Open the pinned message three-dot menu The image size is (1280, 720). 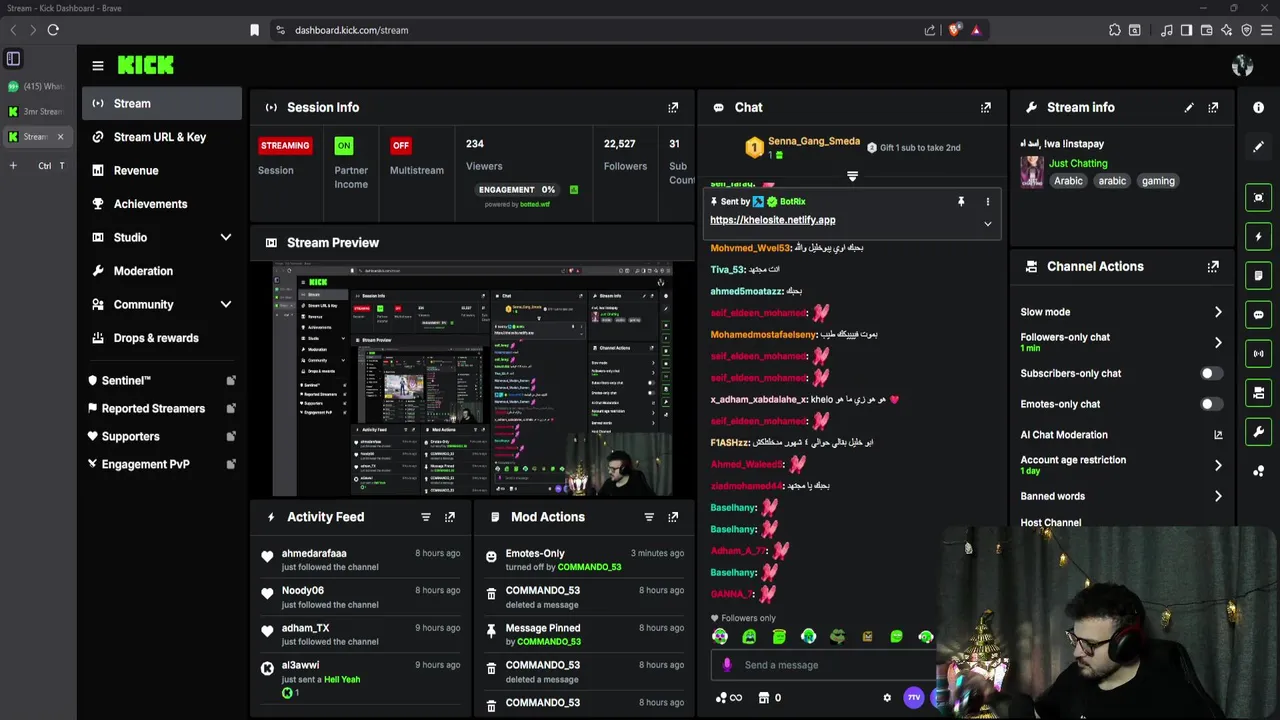pyautogui.click(x=988, y=202)
